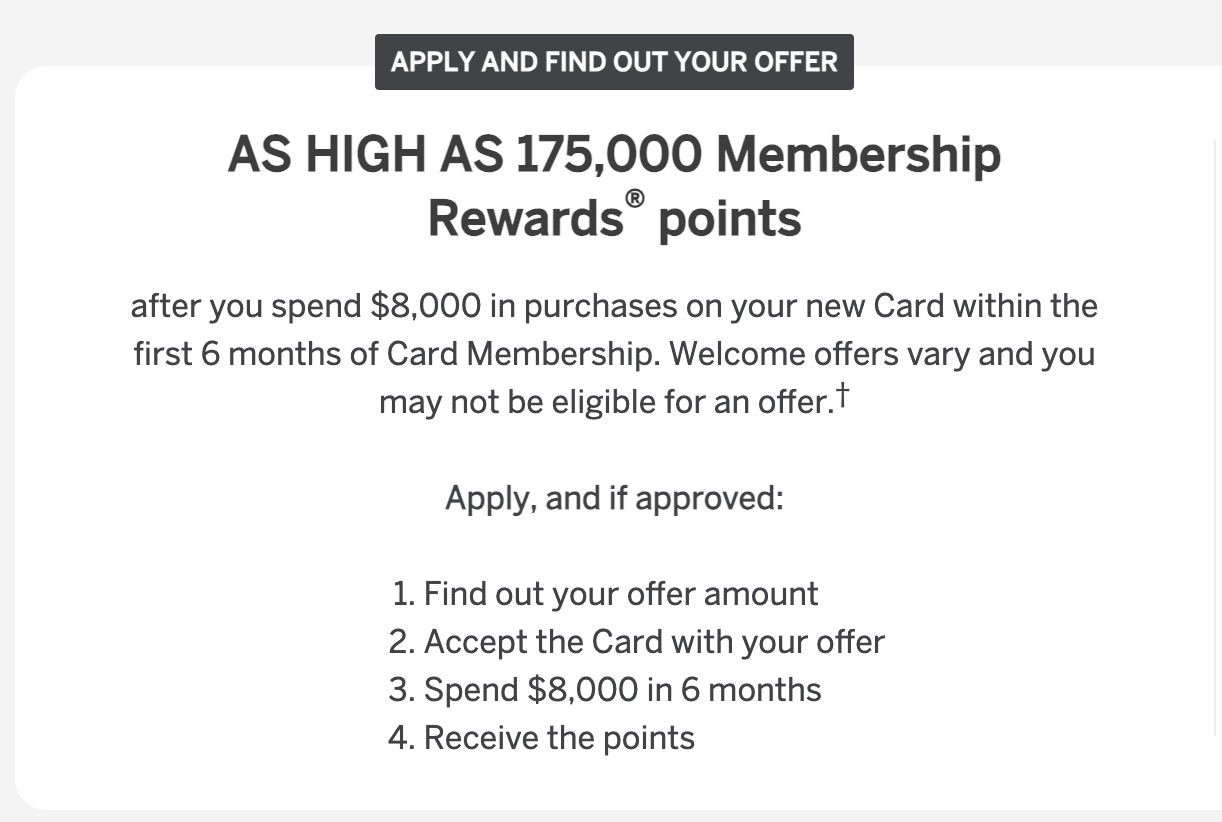Click the "first 6 months of Card Membership" text
This screenshot has width=1222, height=822.
398,354
